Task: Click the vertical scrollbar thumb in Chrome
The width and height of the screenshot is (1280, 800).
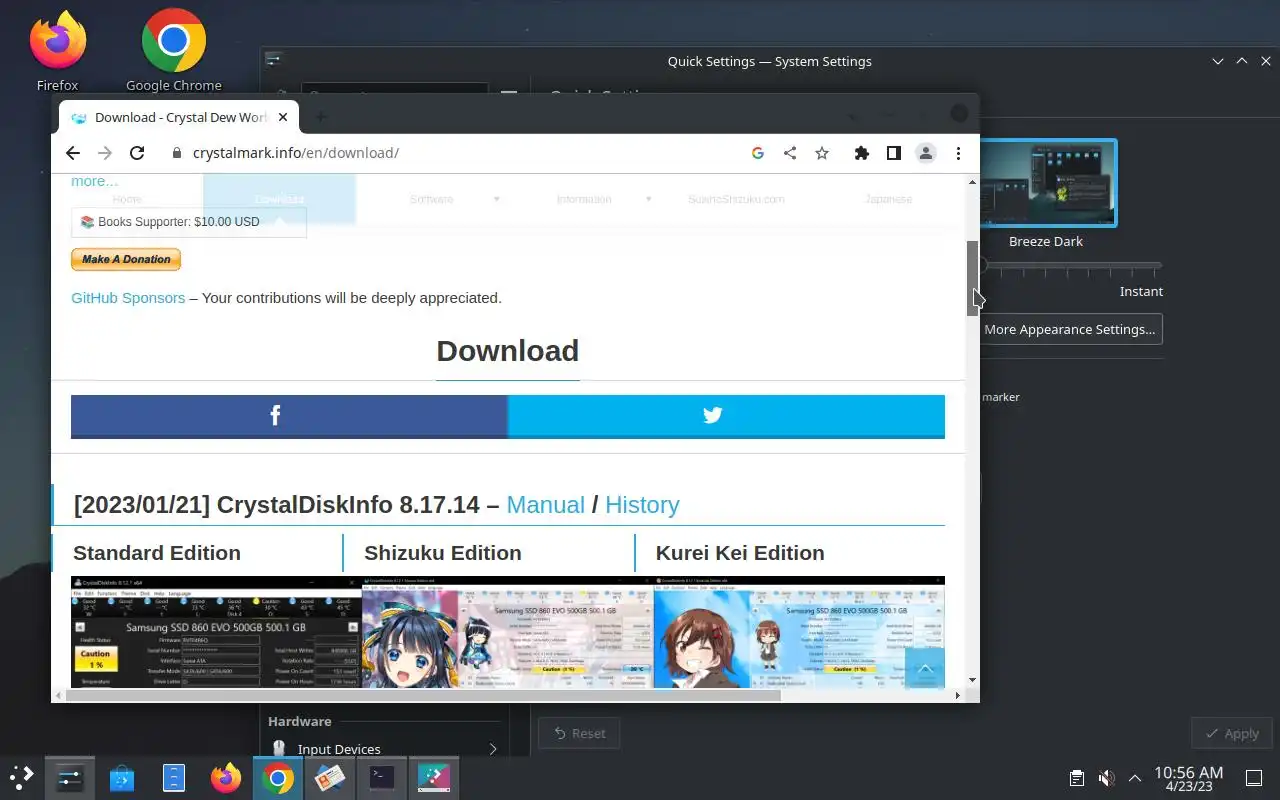Action: (972, 279)
